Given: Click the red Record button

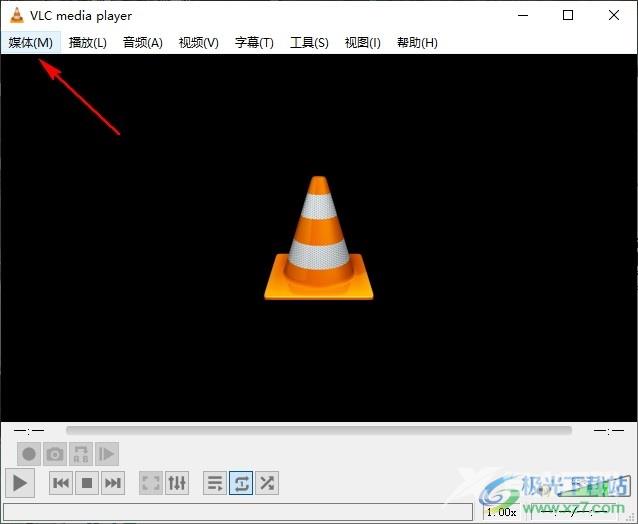Looking at the screenshot, I should [x=29, y=454].
